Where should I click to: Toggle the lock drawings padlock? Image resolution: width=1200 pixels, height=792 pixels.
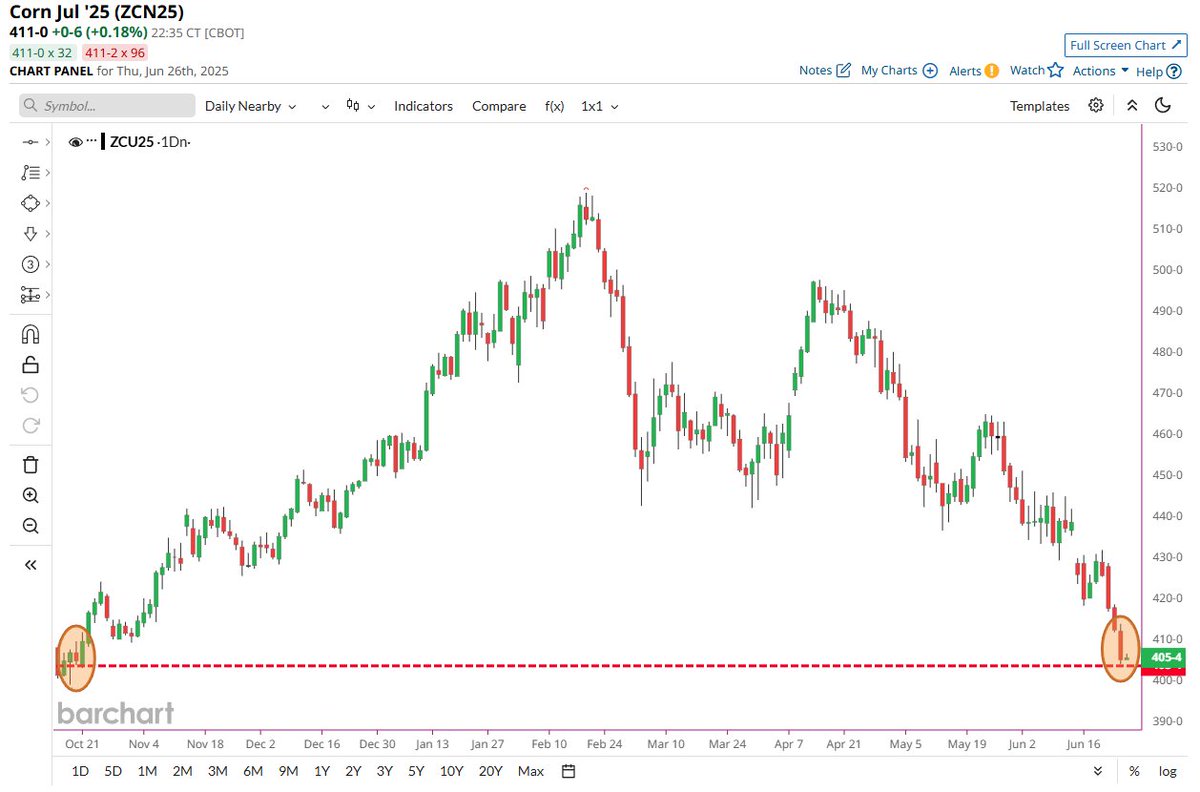[x=30, y=364]
